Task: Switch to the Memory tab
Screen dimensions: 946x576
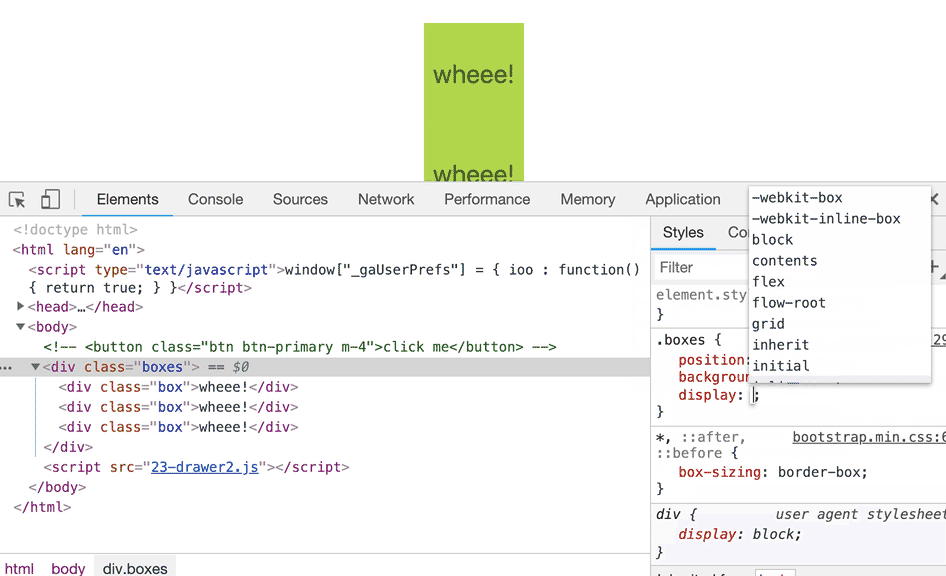Action: 588,200
